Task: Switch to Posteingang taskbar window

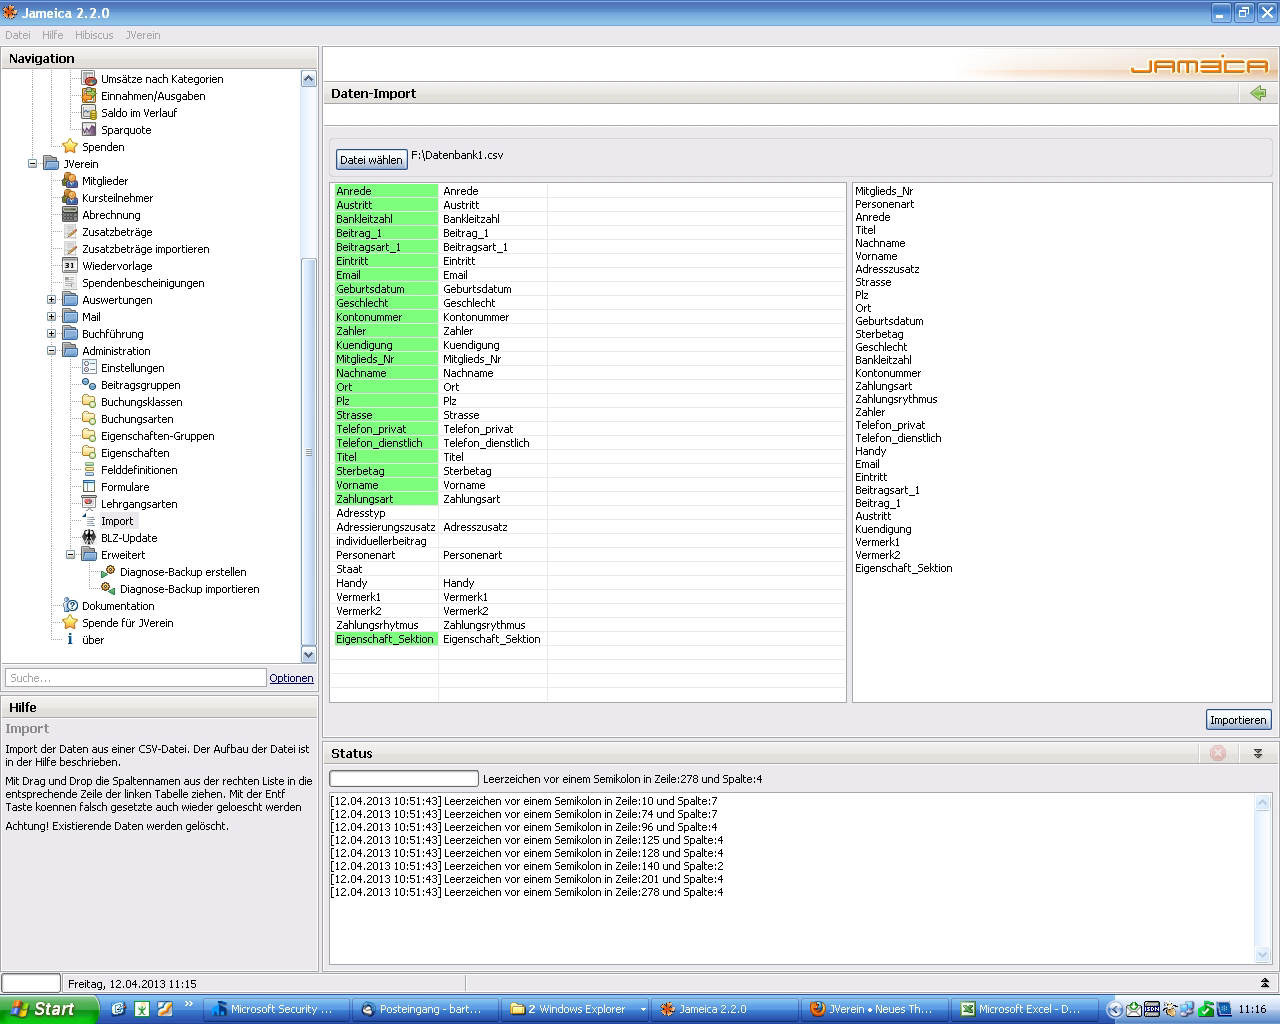Action: tap(427, 1009)
